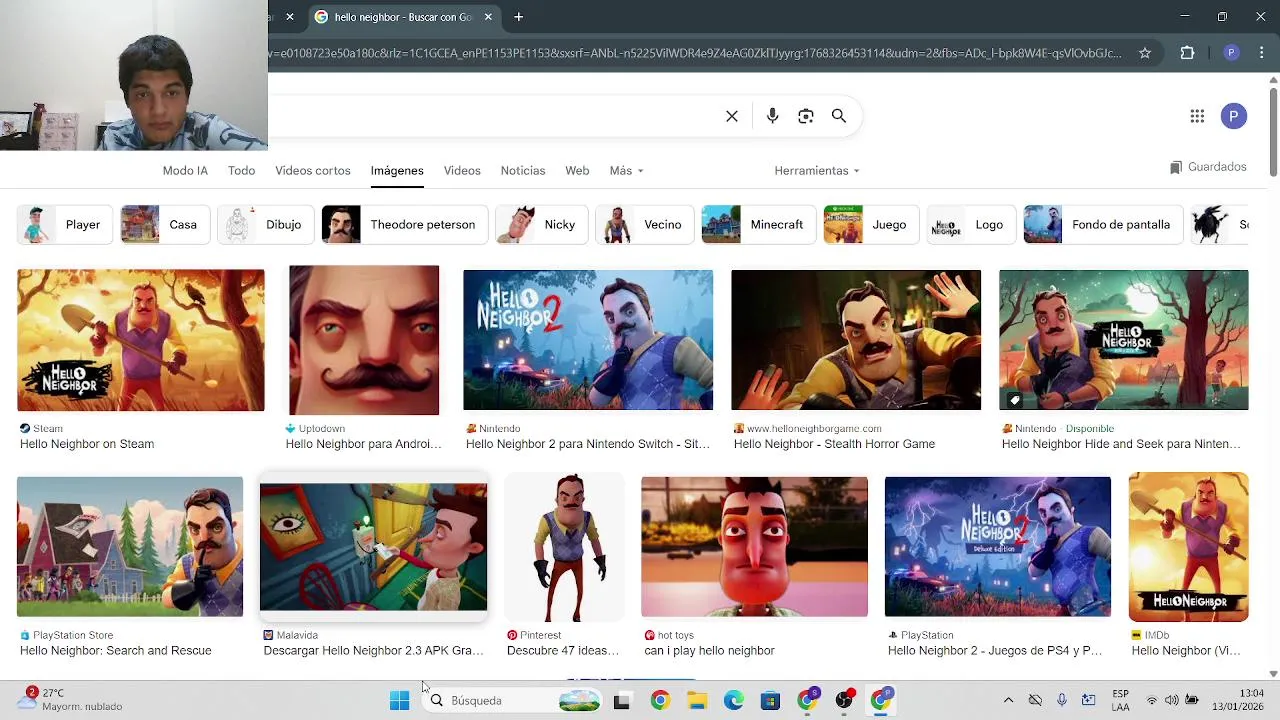Image resolution: width=1280 pixels, height=720 pixels.
Task: Open the Videos cortos tab
Action: pos(313,170)
